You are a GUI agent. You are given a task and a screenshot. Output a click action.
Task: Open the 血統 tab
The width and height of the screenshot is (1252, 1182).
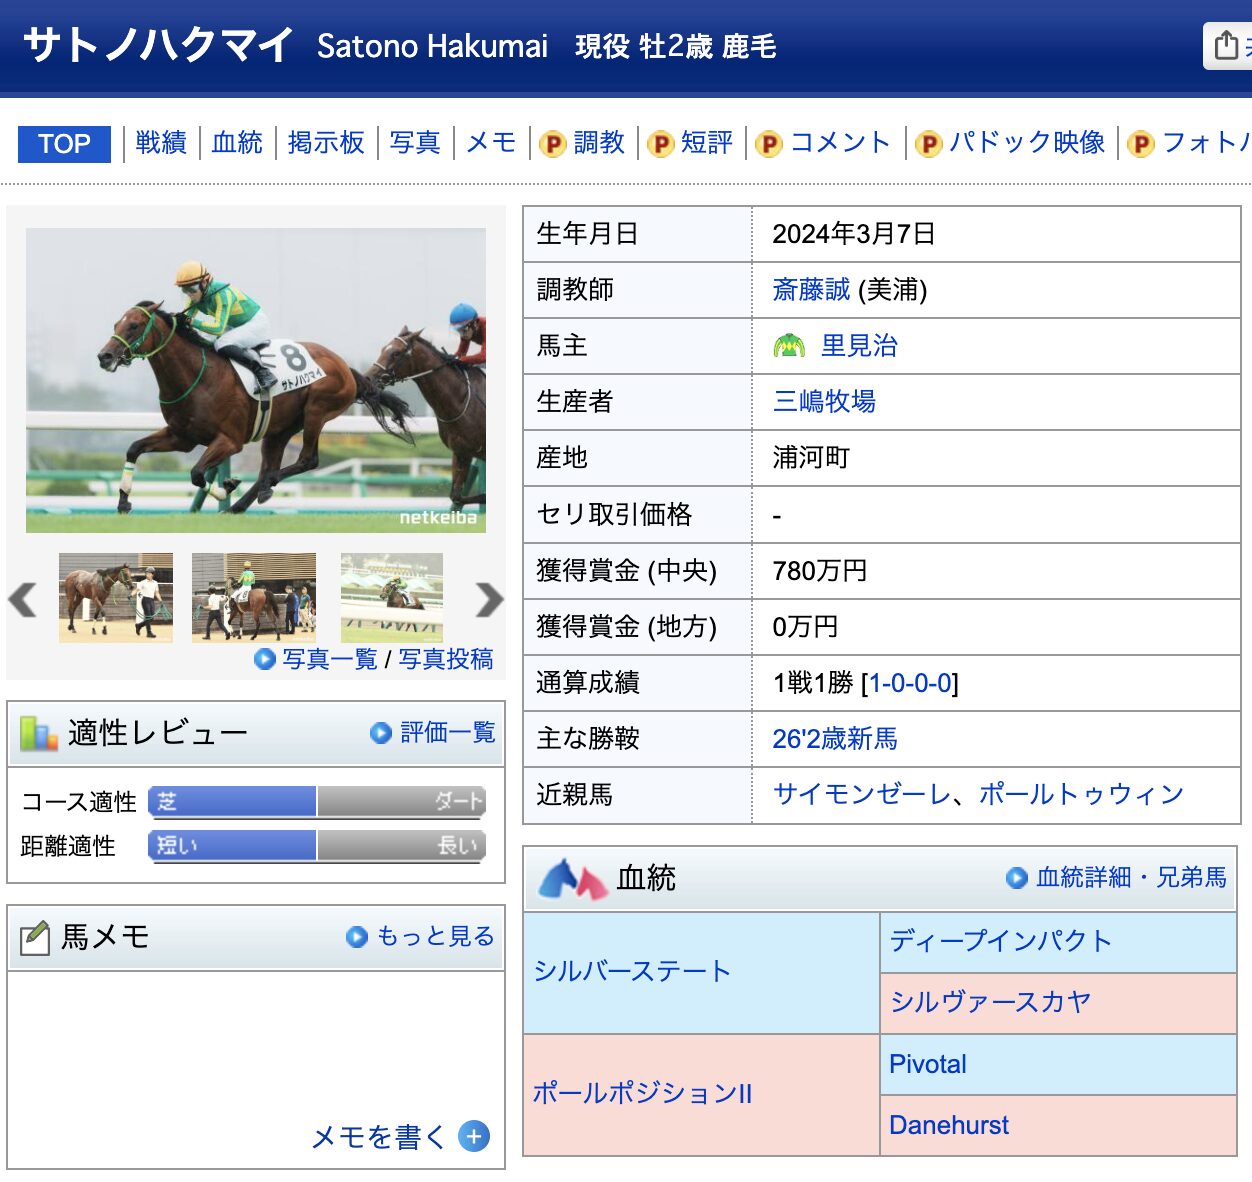coord(237,143)
